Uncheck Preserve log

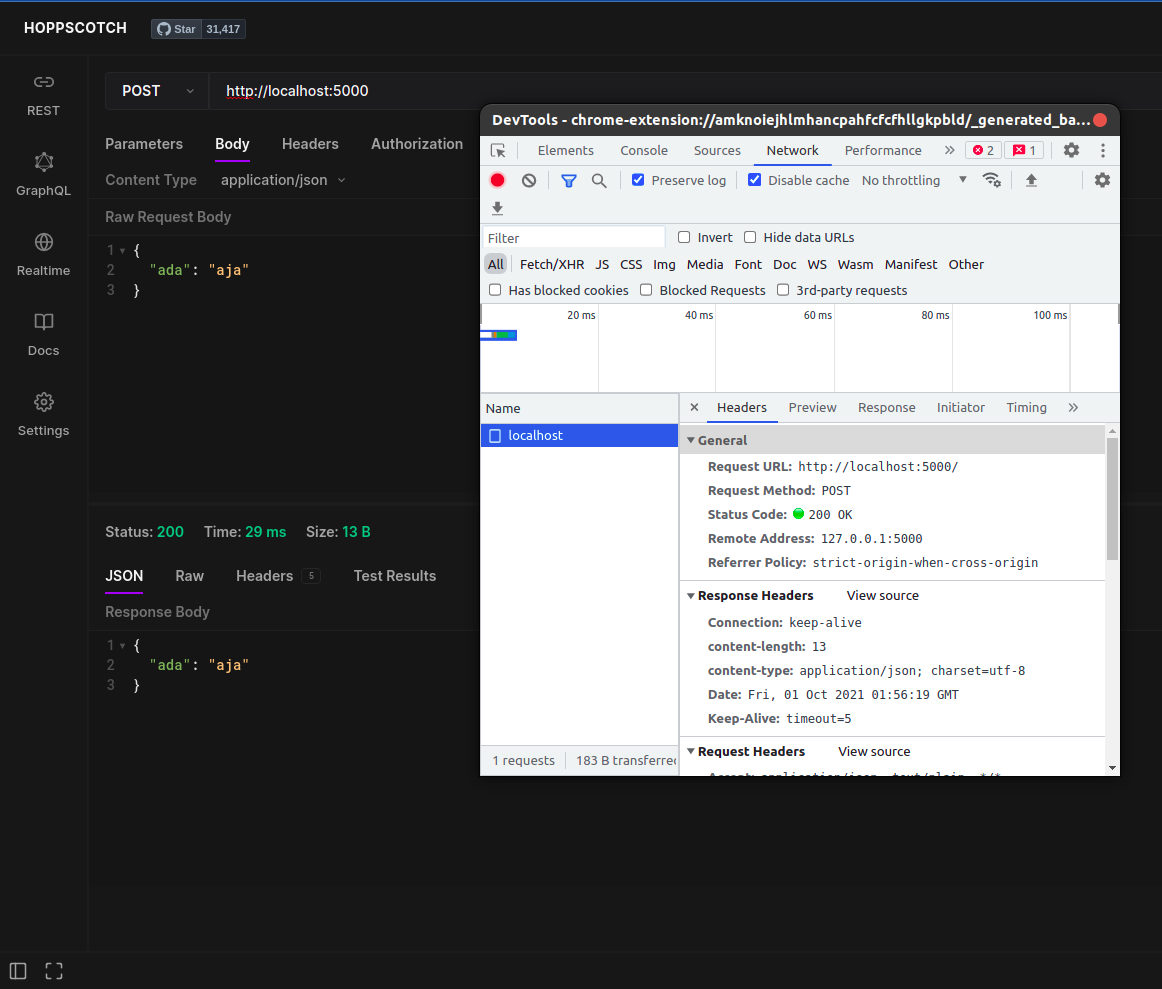(637, 180)
